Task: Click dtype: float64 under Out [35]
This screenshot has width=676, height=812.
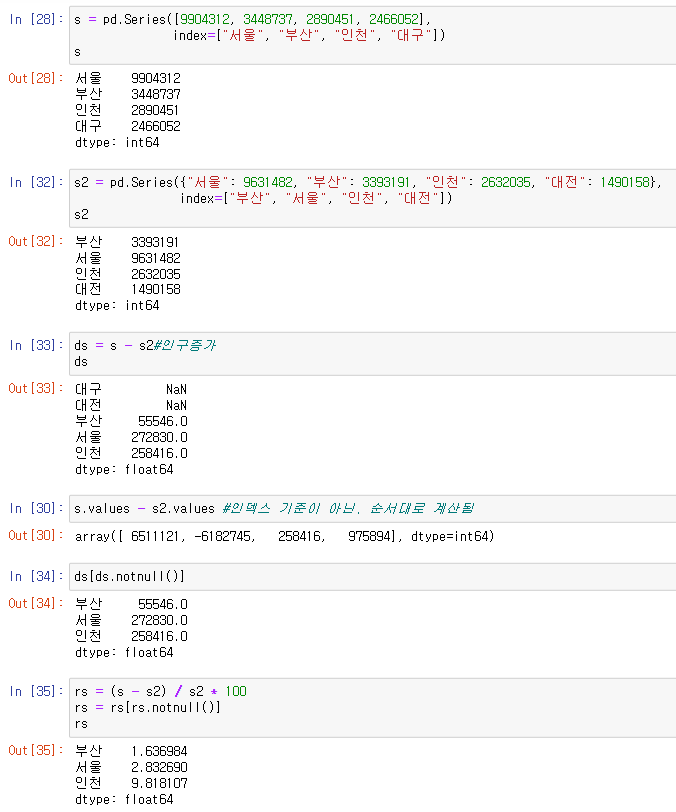Action: tap(124, 800)
